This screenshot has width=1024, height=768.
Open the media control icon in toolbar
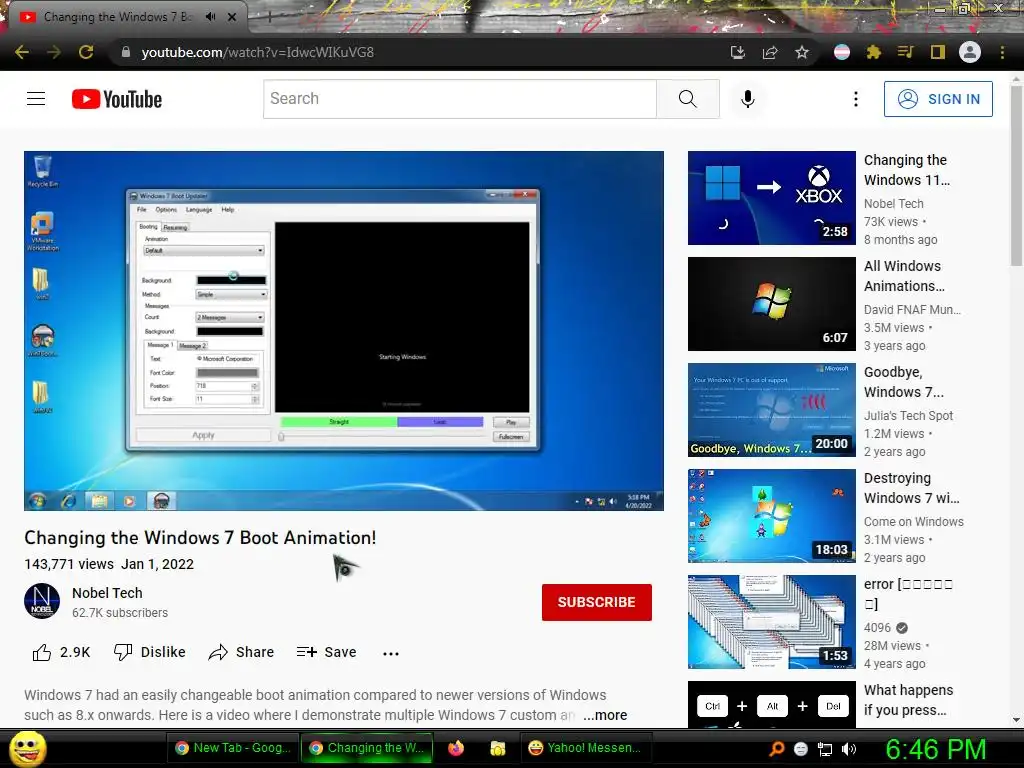click(905, 52)
